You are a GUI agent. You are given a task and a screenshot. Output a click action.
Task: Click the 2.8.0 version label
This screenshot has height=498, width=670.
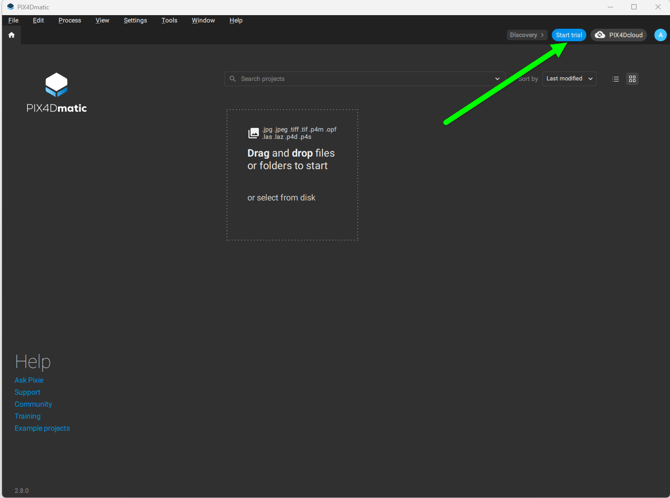coord(21,490)
